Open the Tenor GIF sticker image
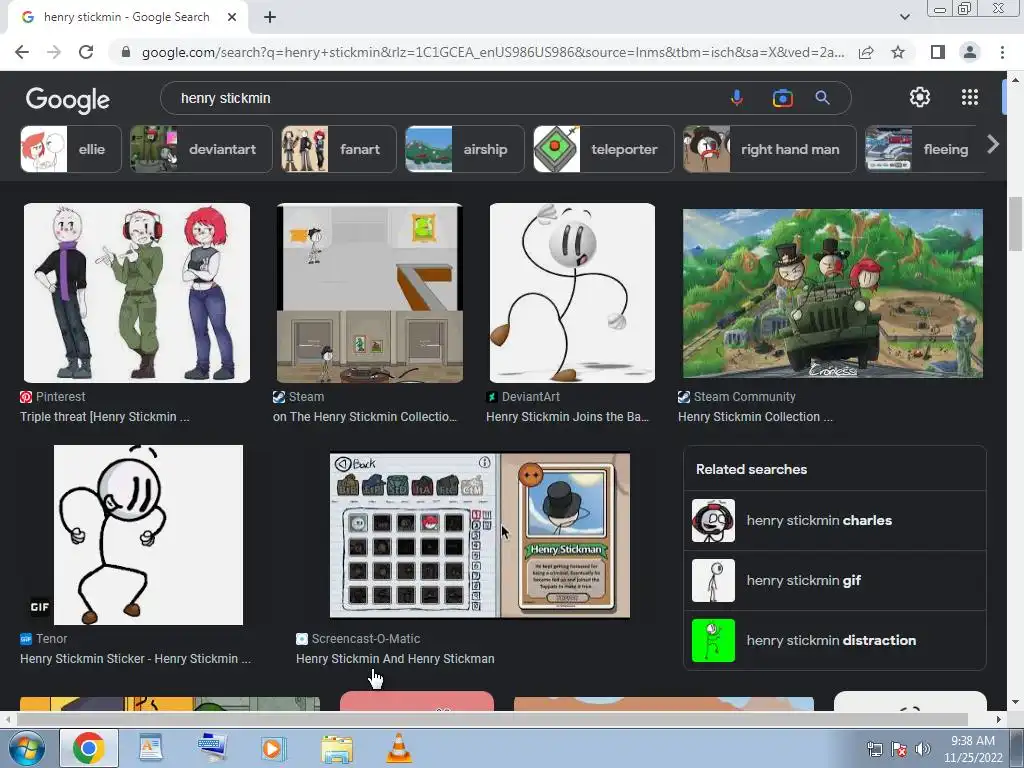This screenshot has height=768, width=1024. [148, 535]
